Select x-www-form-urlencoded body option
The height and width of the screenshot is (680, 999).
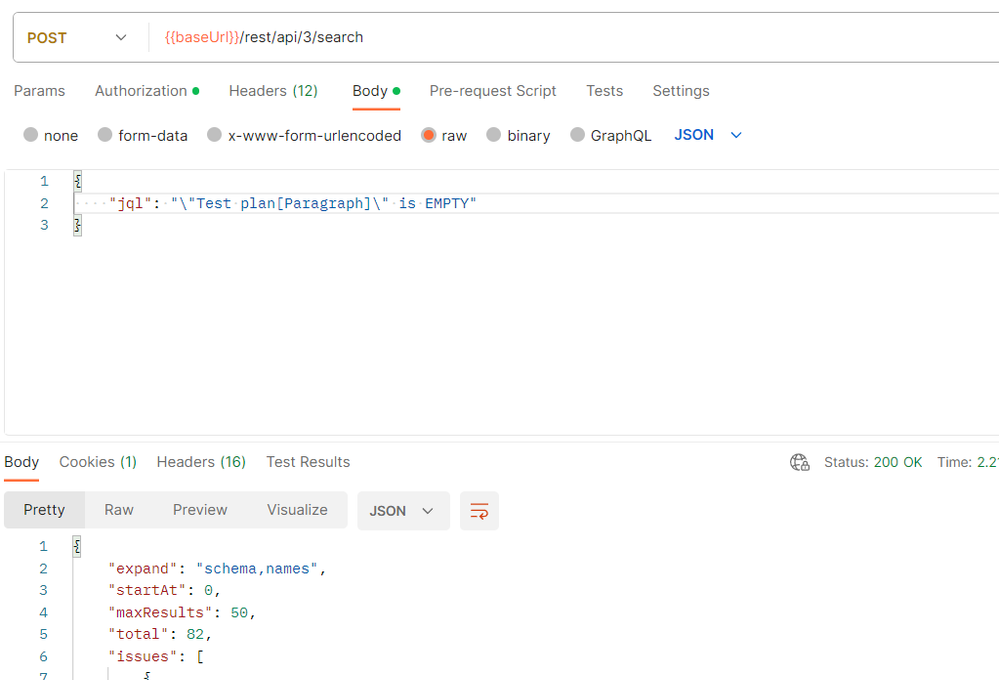(304, 135)
